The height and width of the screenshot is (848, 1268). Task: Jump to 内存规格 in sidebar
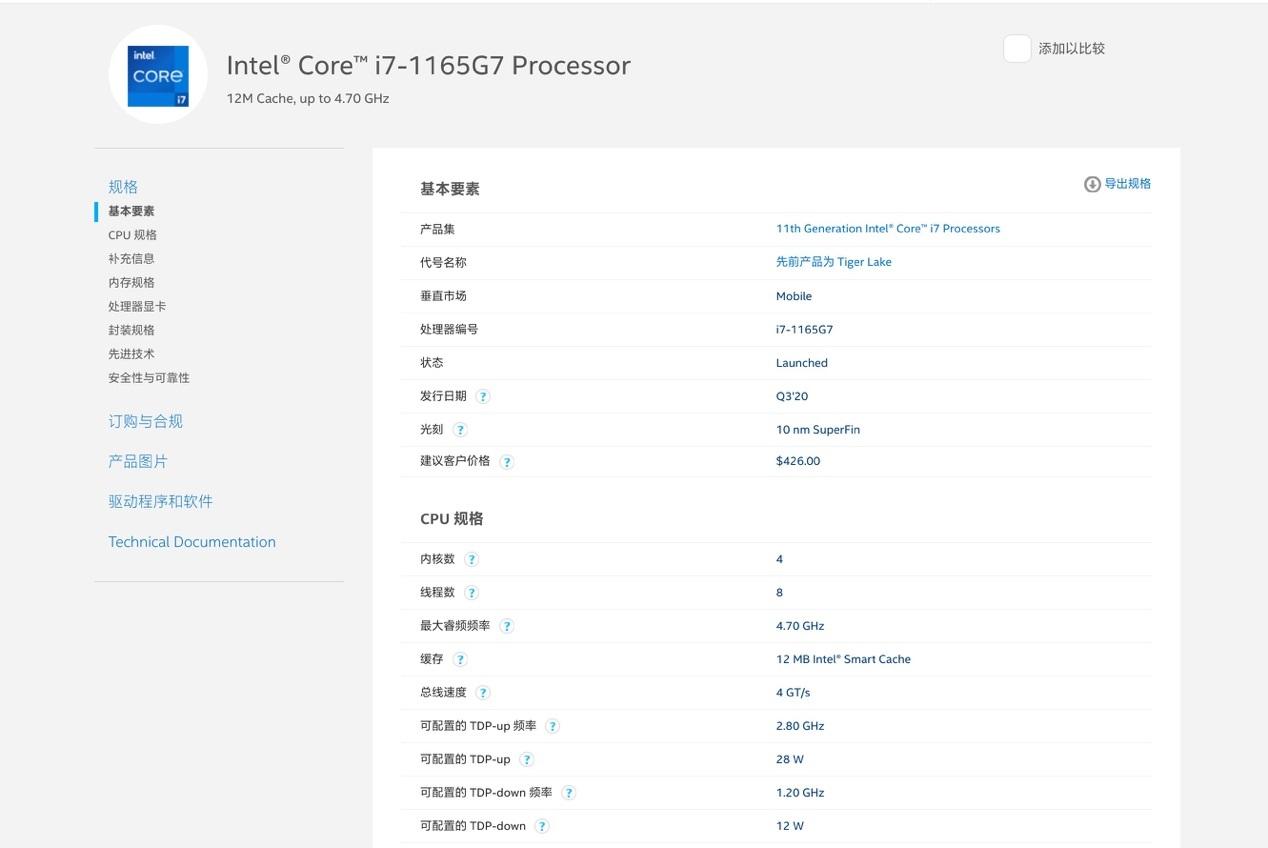[131, 283]
